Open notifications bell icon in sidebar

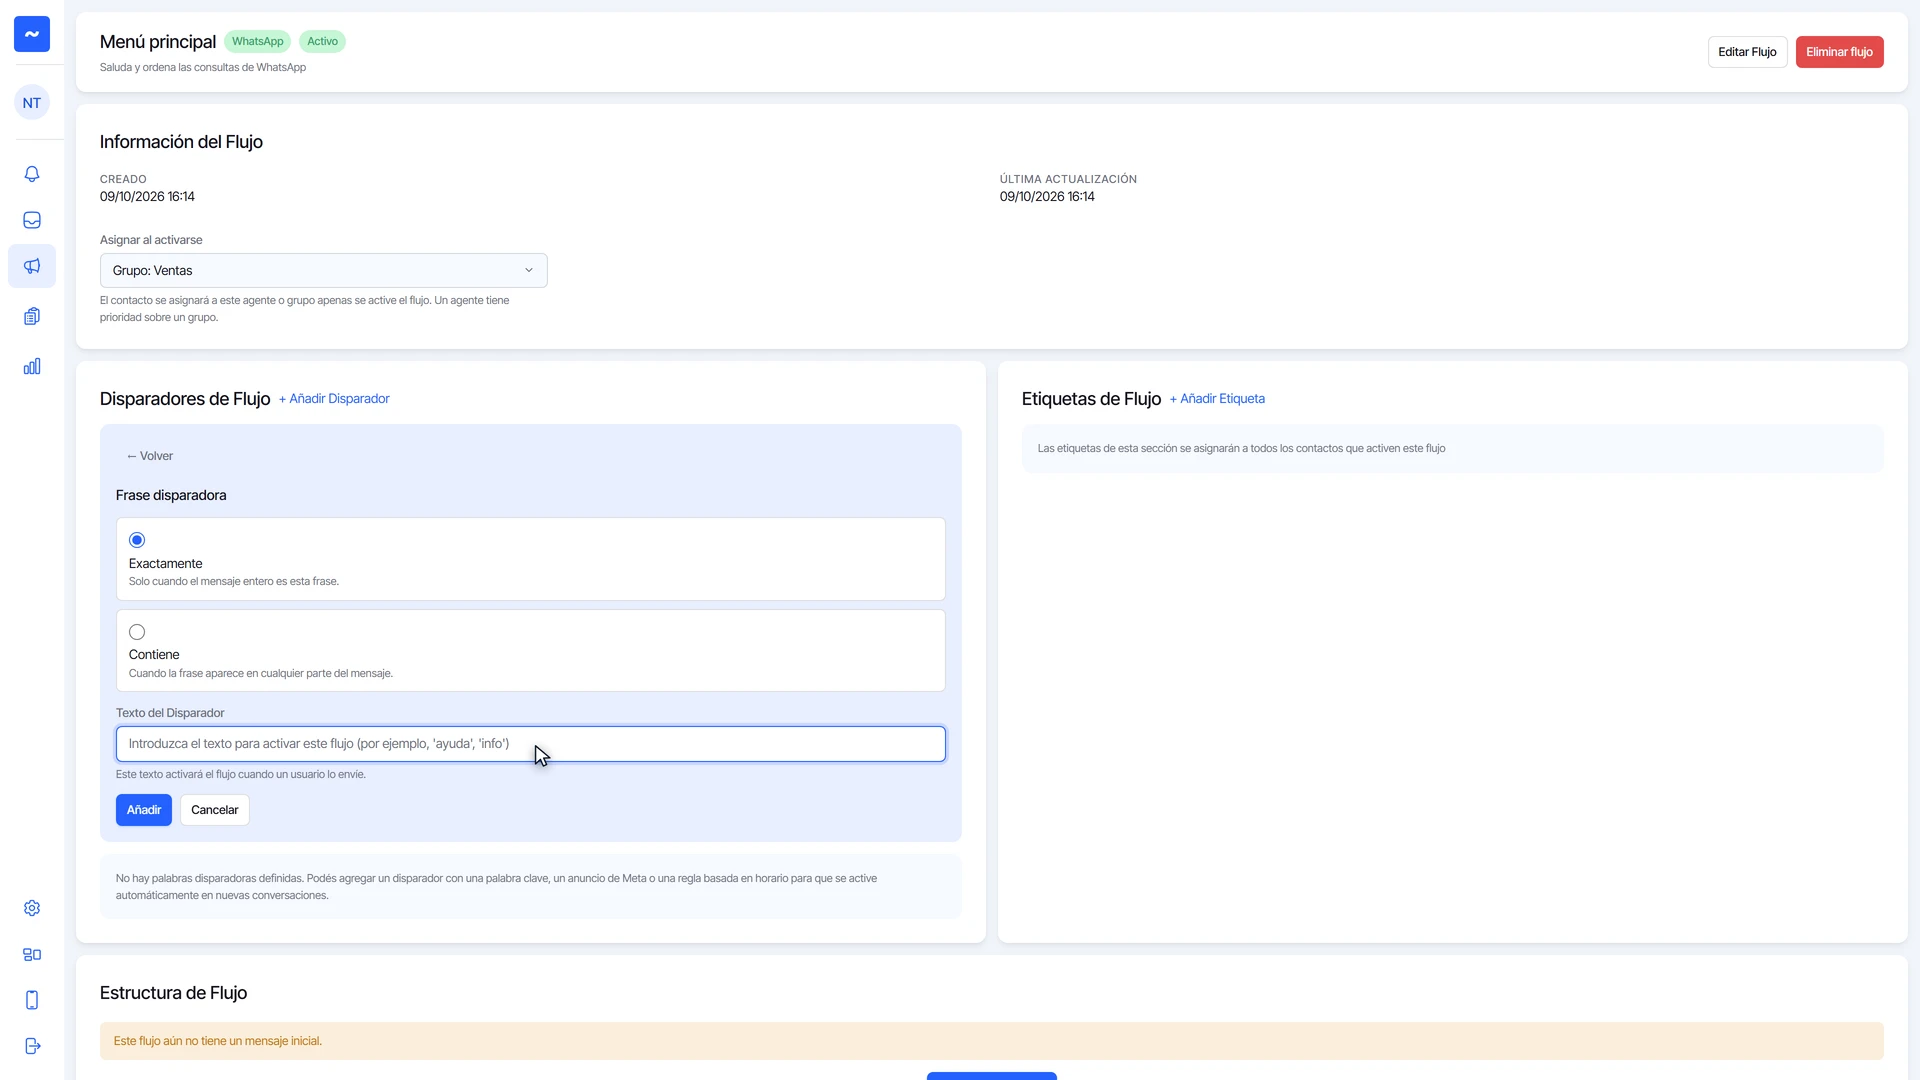[32, 174]
